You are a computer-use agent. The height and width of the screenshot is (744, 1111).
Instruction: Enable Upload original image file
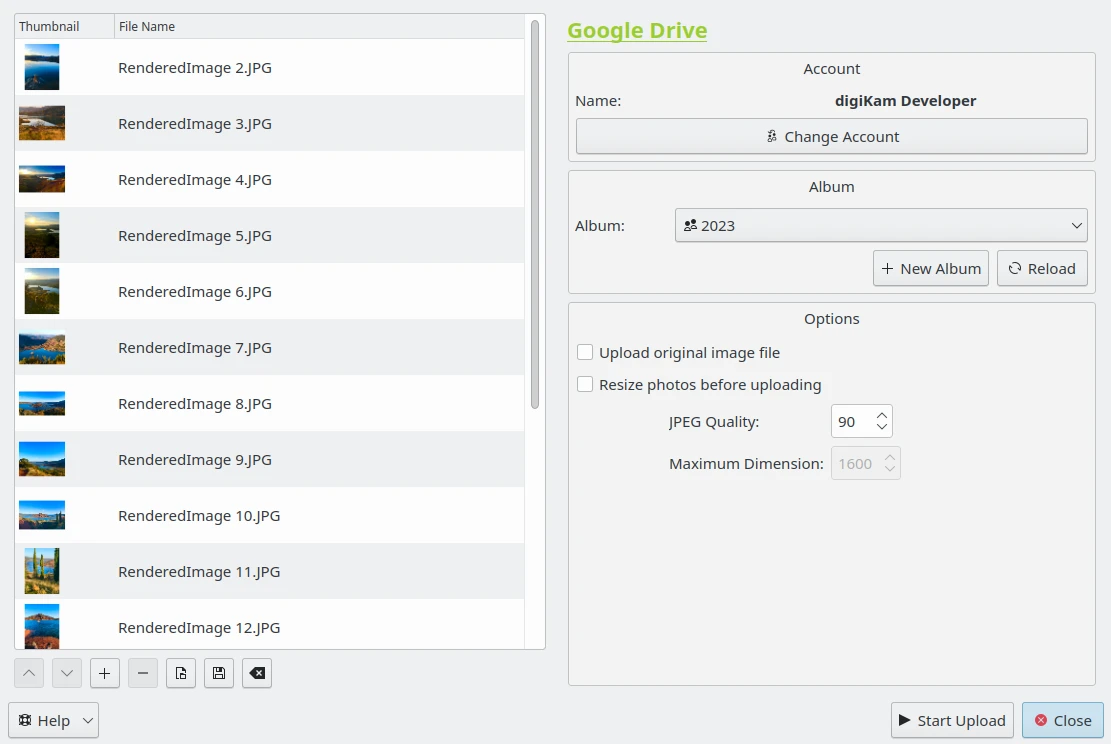pos(585,352)
